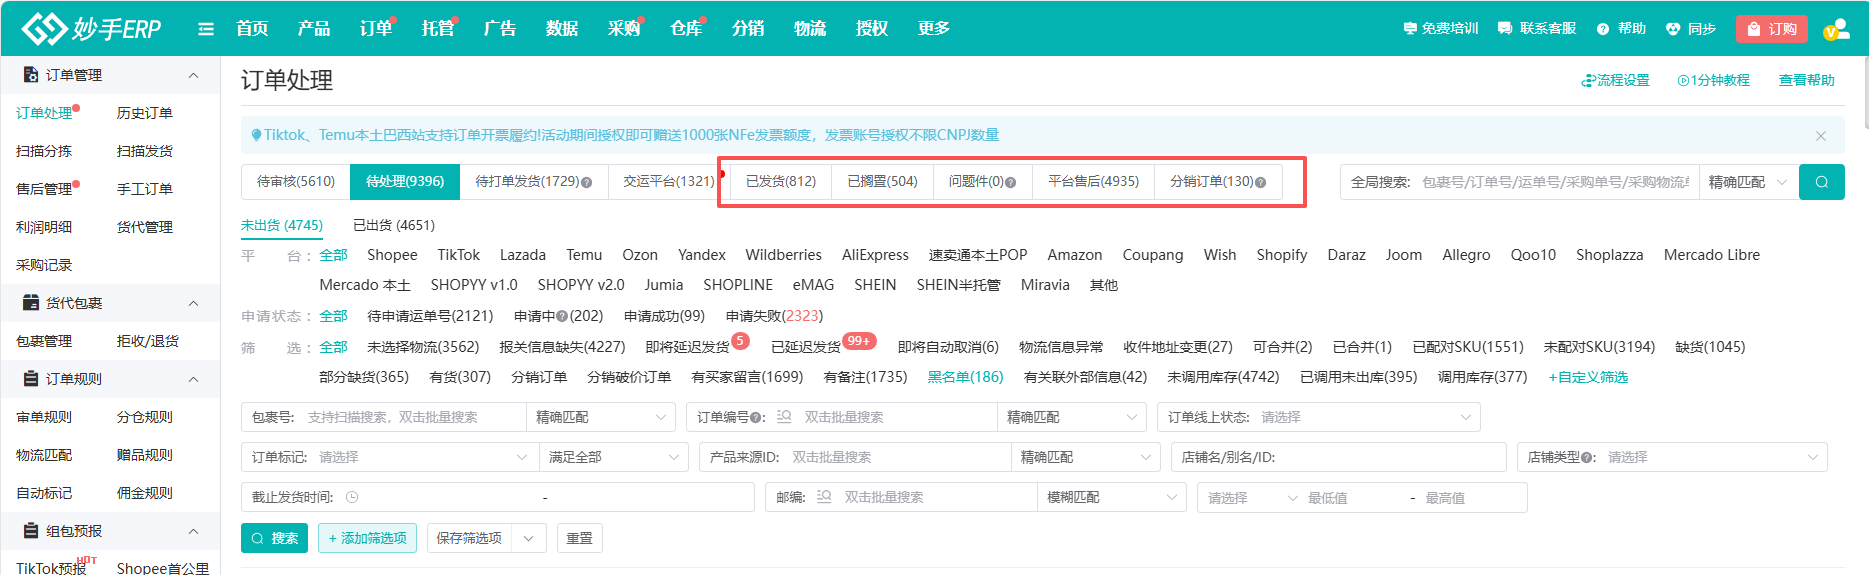Open the user avatar icon at top right

click(1836, 29)
